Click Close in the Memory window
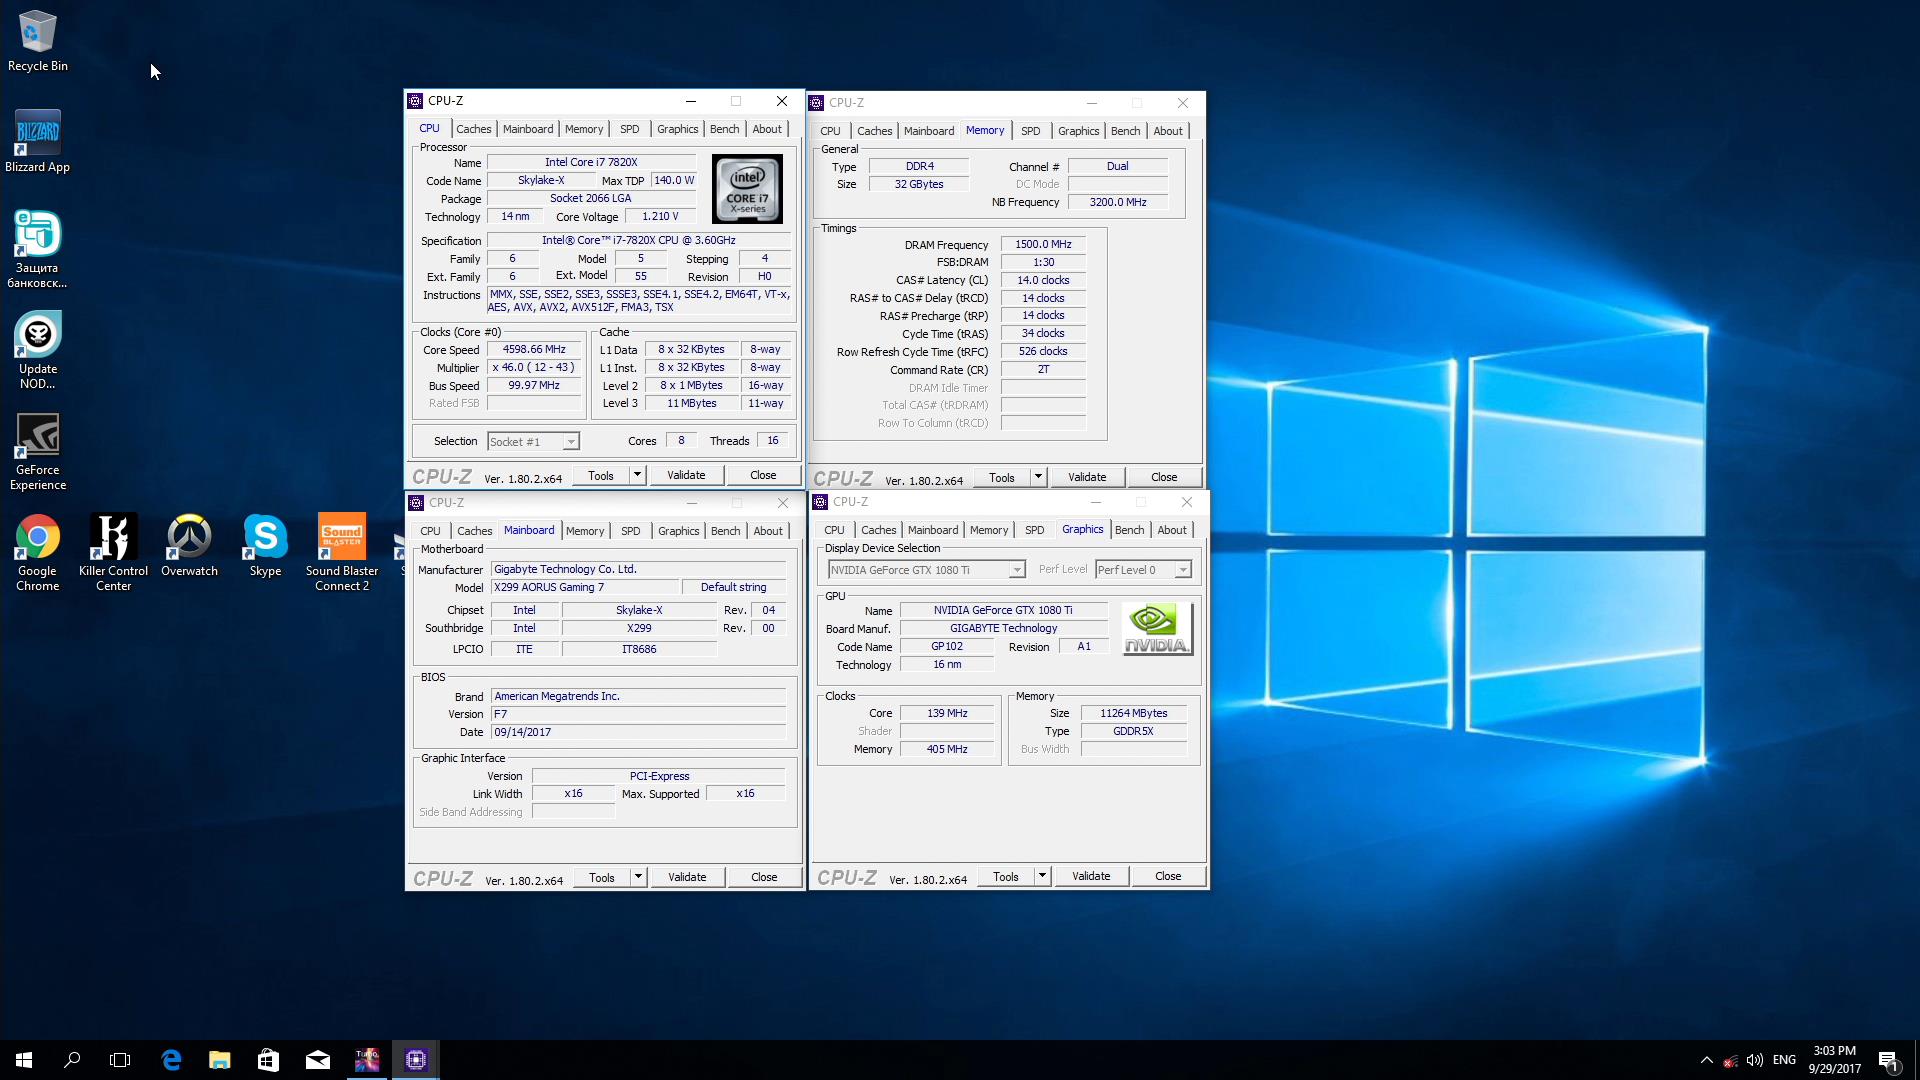 [1164, 477]
